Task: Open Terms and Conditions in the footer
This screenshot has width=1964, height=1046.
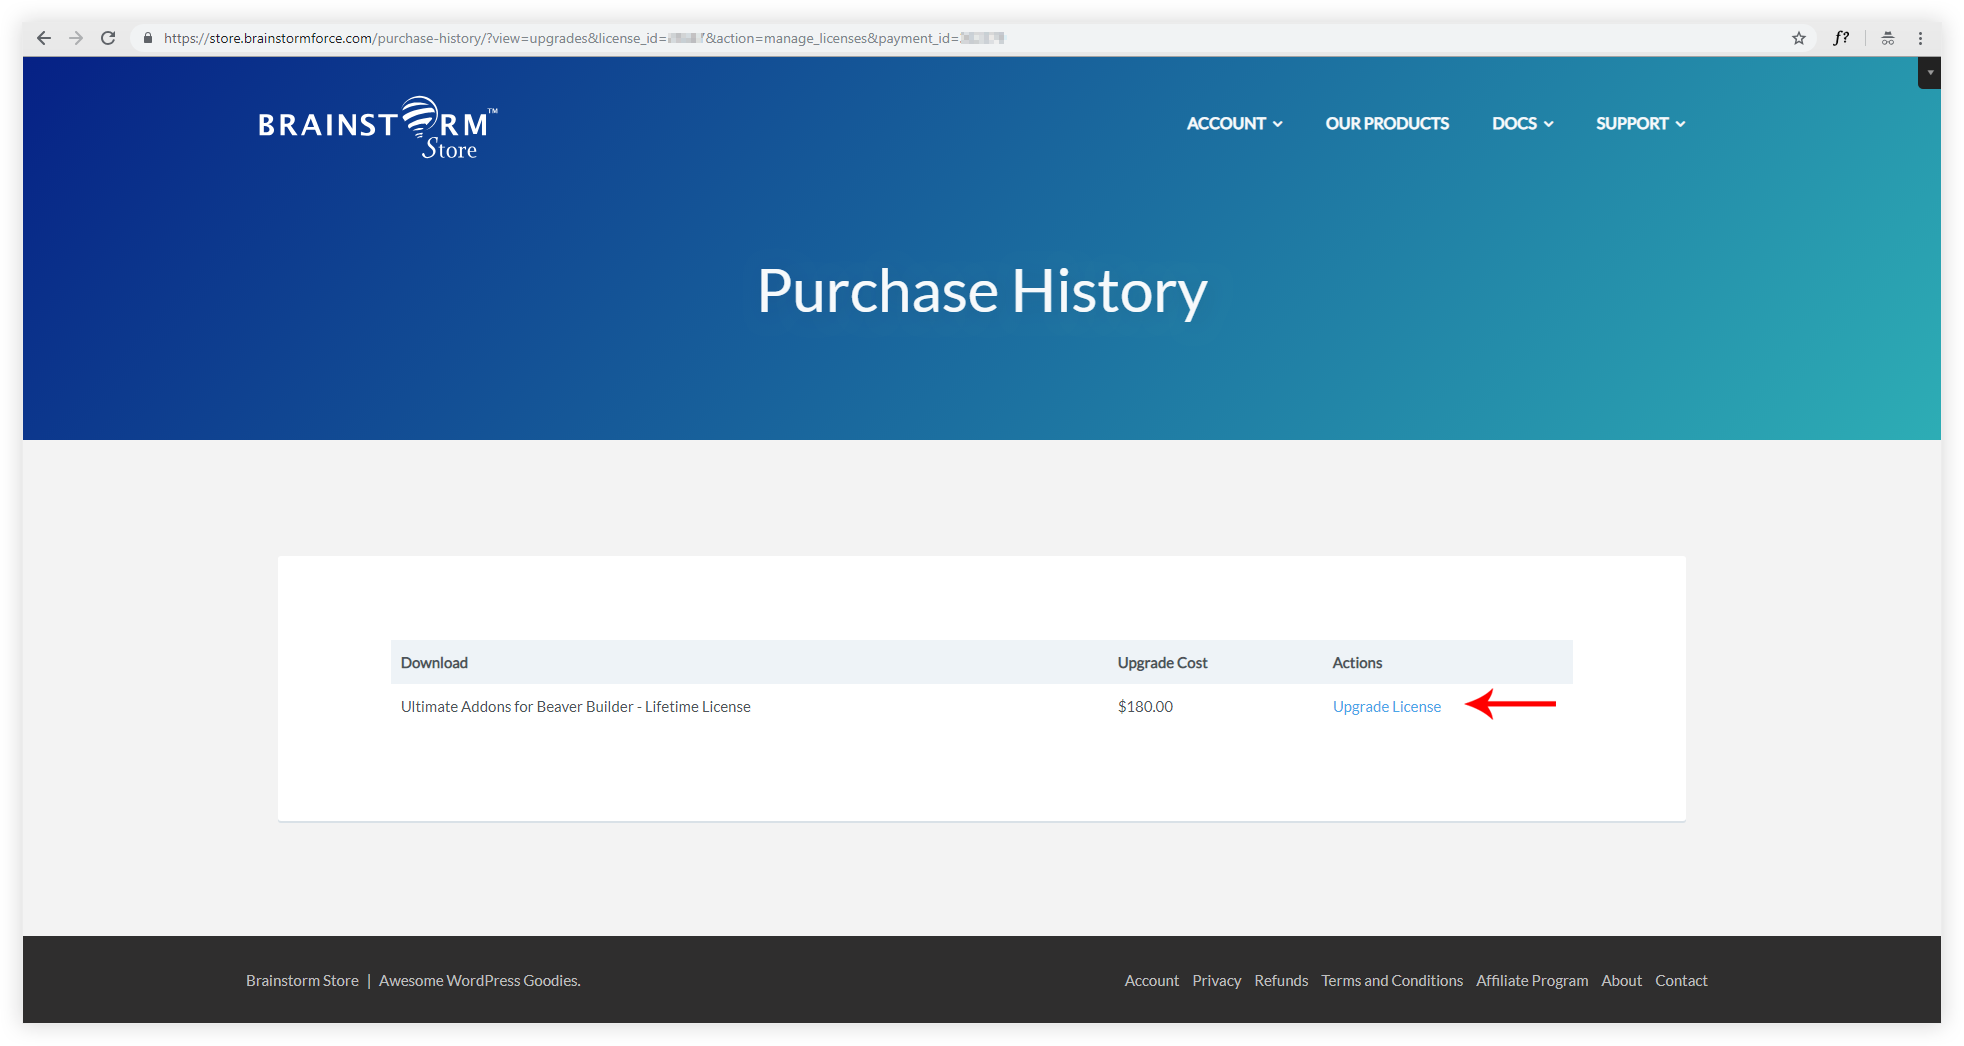Action: pos(1391,981)
